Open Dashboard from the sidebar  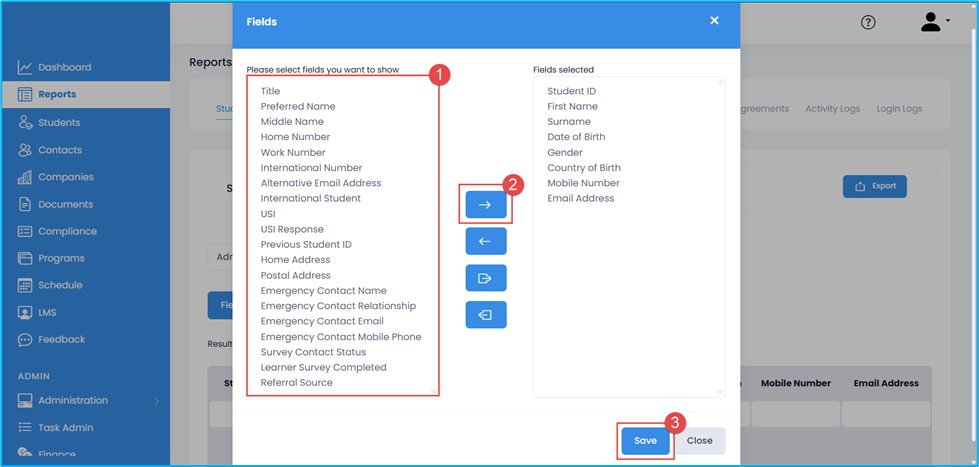(64, 67)
